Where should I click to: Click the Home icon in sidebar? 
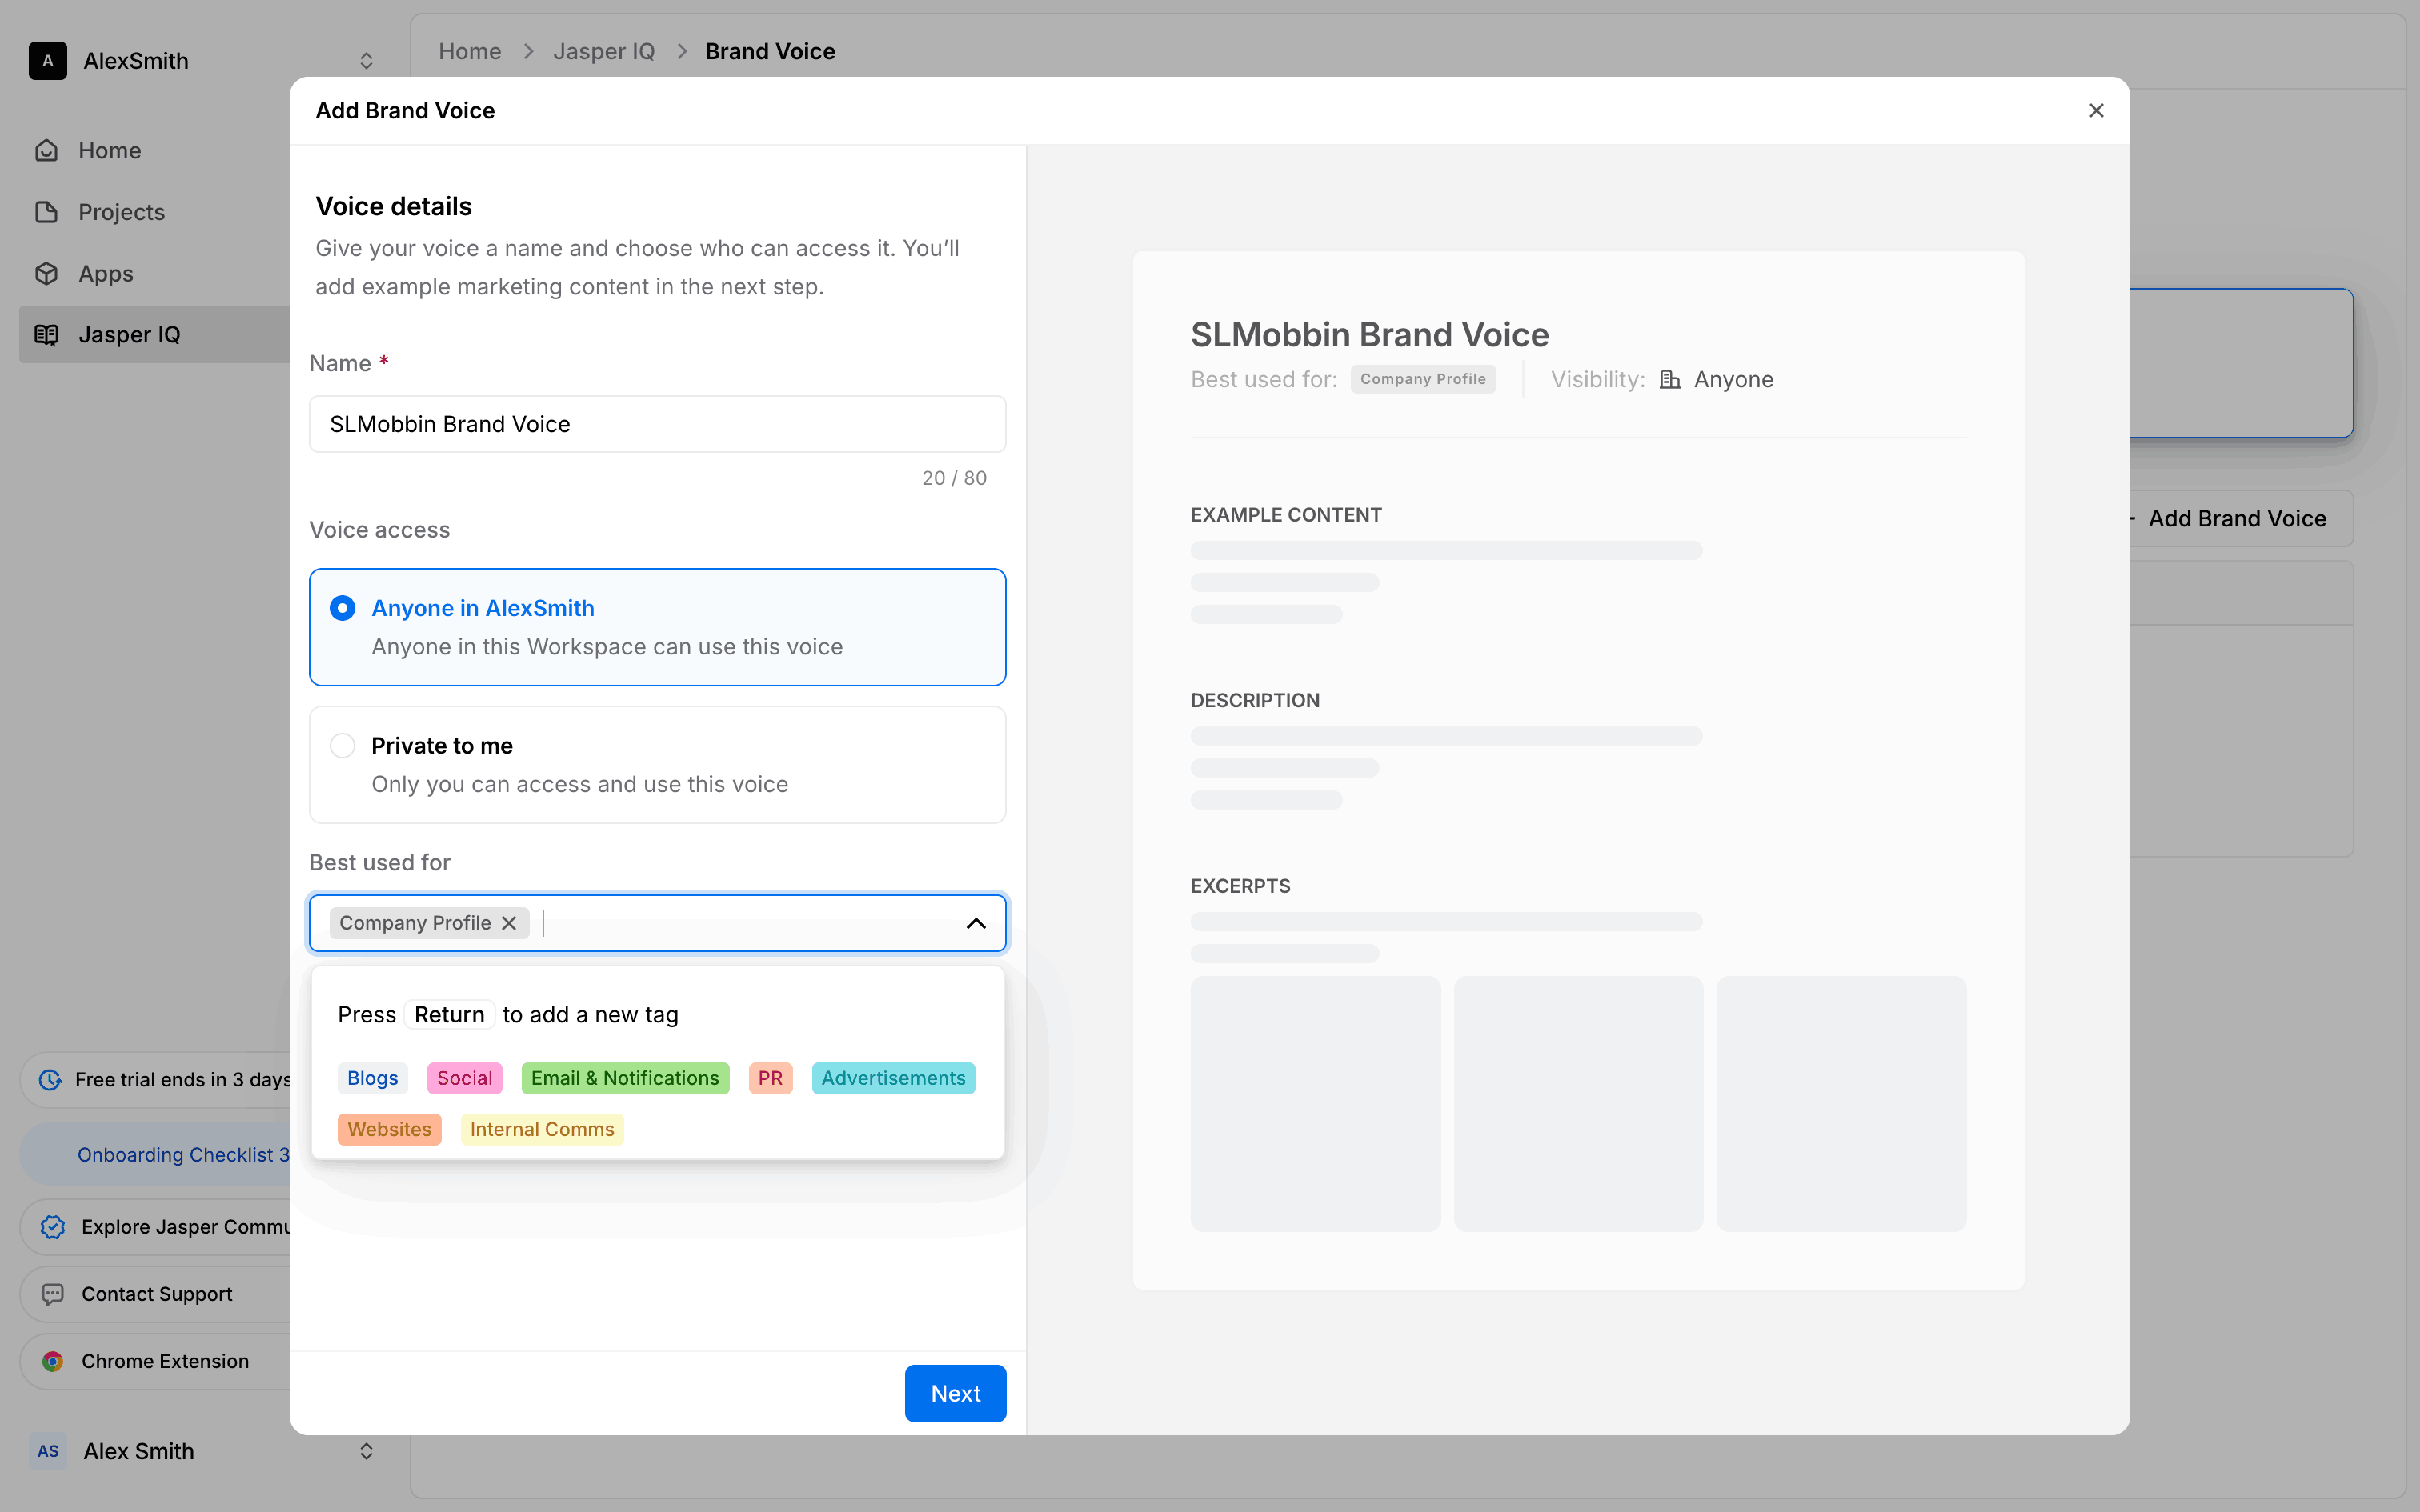pos(47,150)
